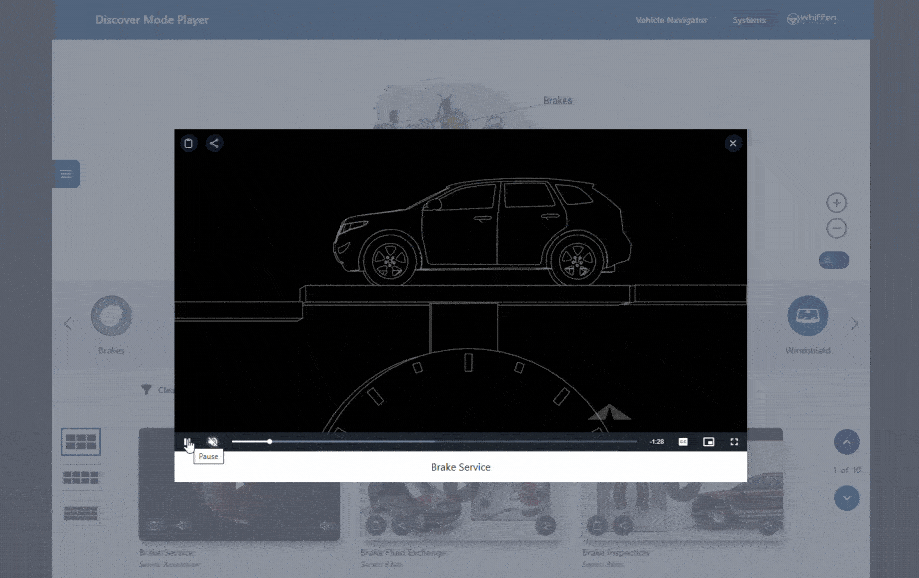
Task: Click the zoom-out minus icon on the right
Action: click(x=835, y=228)
